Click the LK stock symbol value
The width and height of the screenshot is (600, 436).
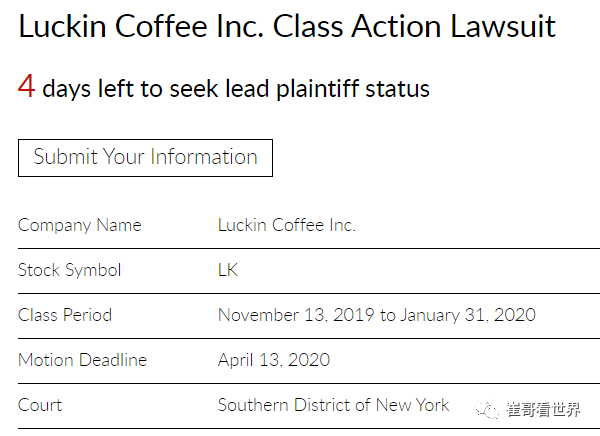point(228,270)
